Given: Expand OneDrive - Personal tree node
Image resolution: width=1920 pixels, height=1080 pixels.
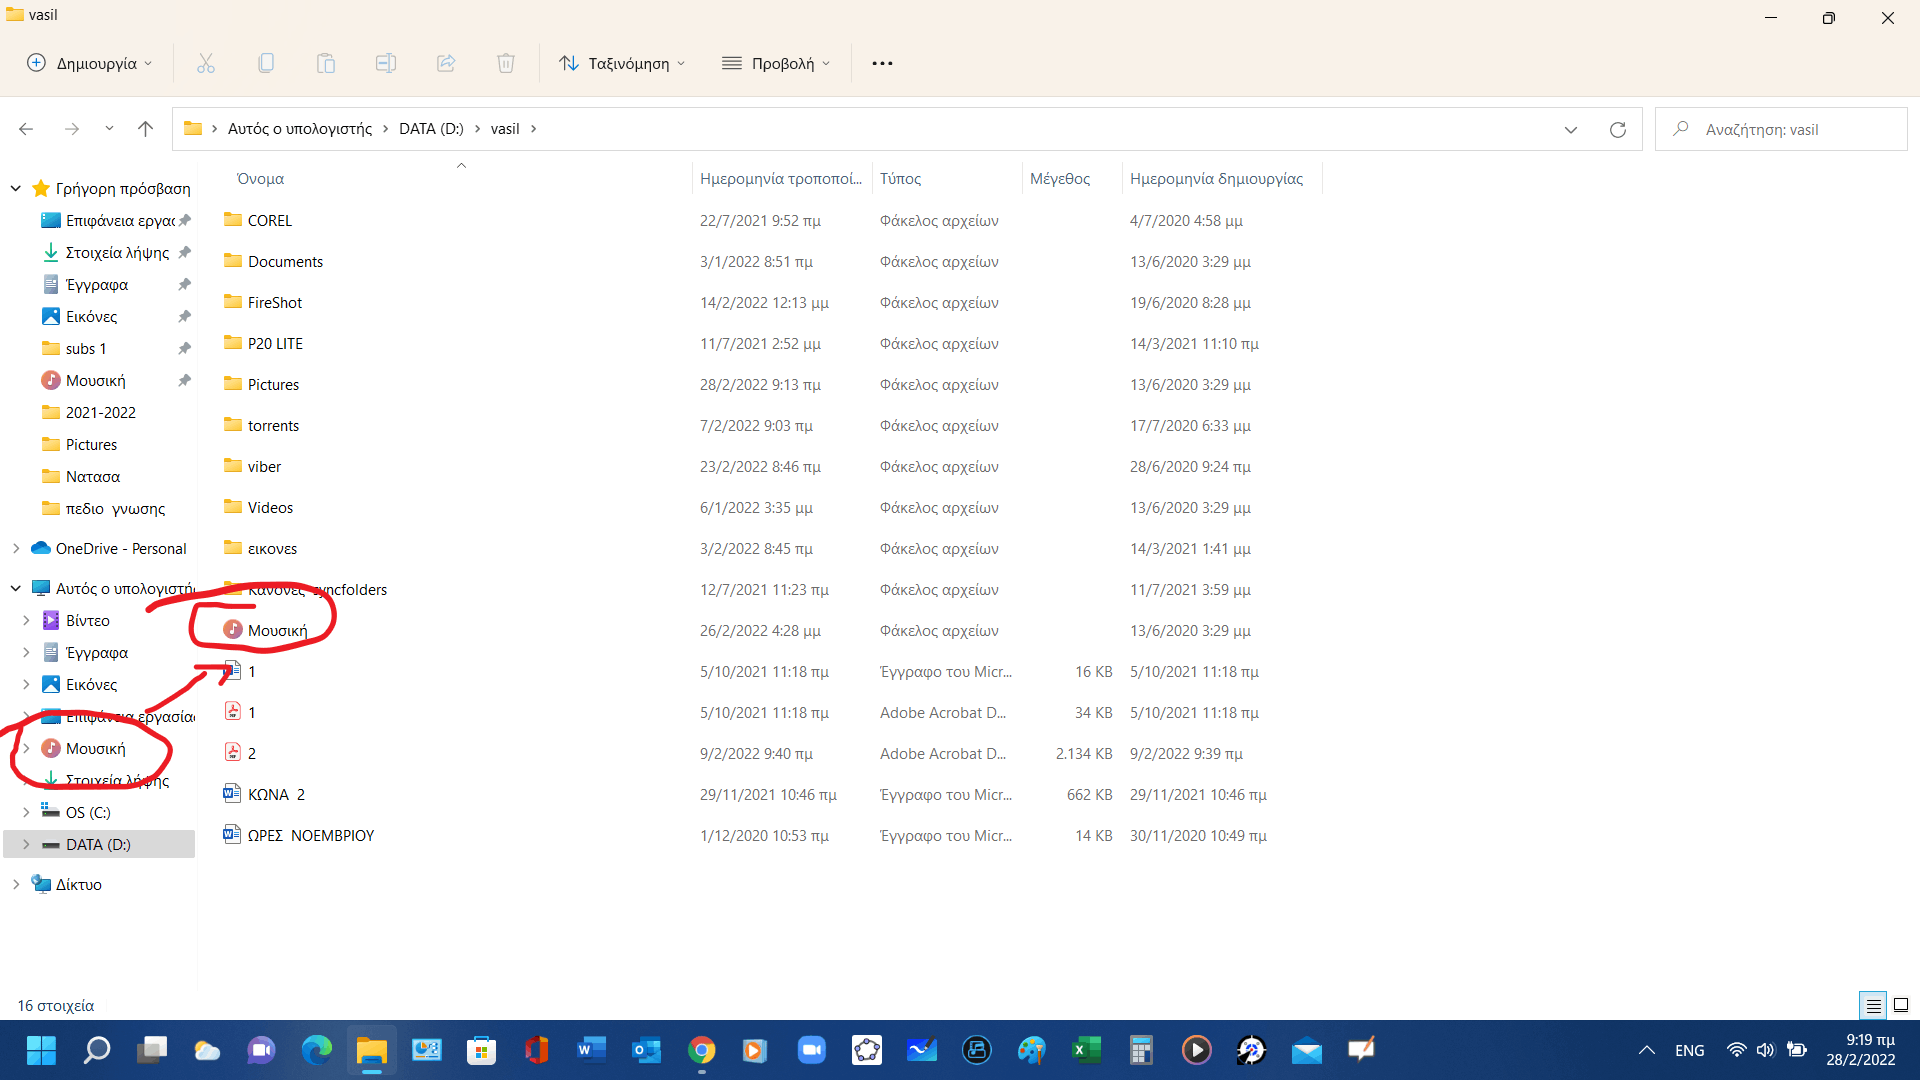Looking at the screenshot, I should coord(16,549).
